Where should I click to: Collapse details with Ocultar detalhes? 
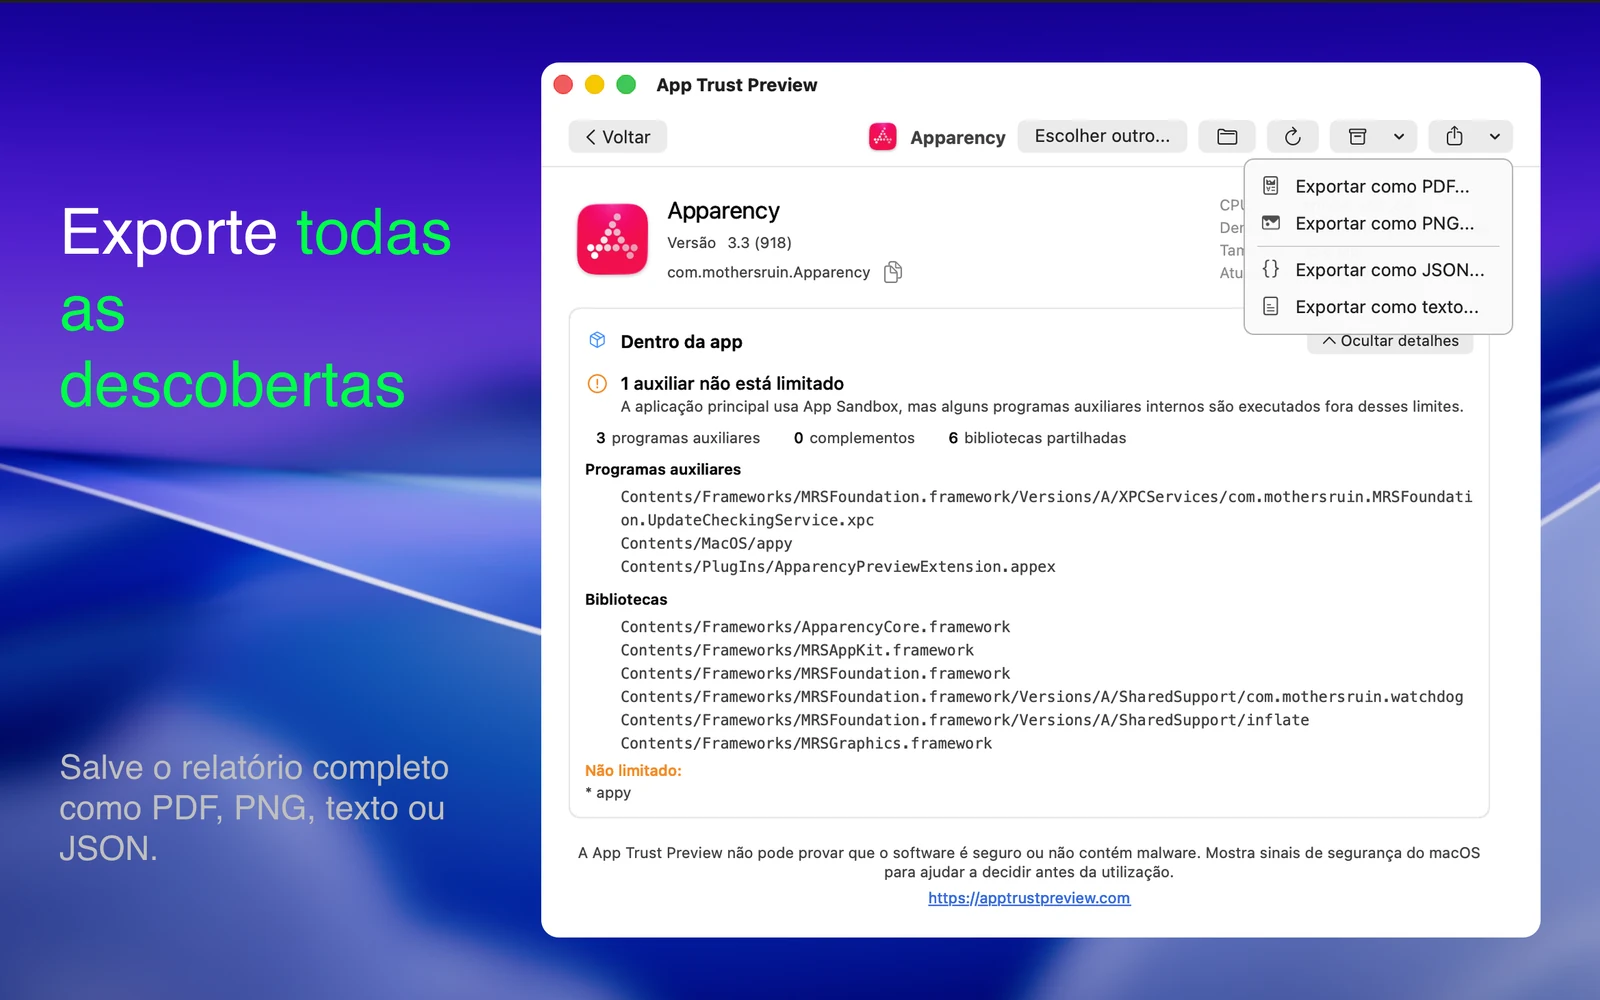(x=1390, y=341)
